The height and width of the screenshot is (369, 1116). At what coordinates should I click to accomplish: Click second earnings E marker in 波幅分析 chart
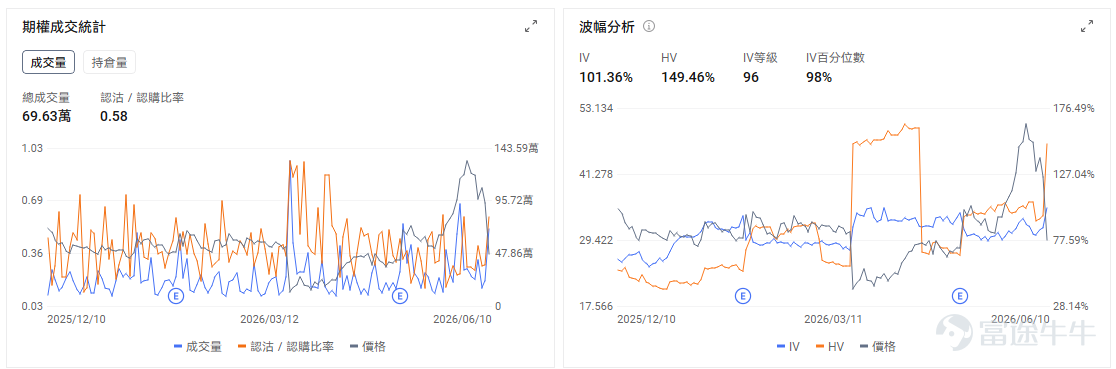point(960,295)
